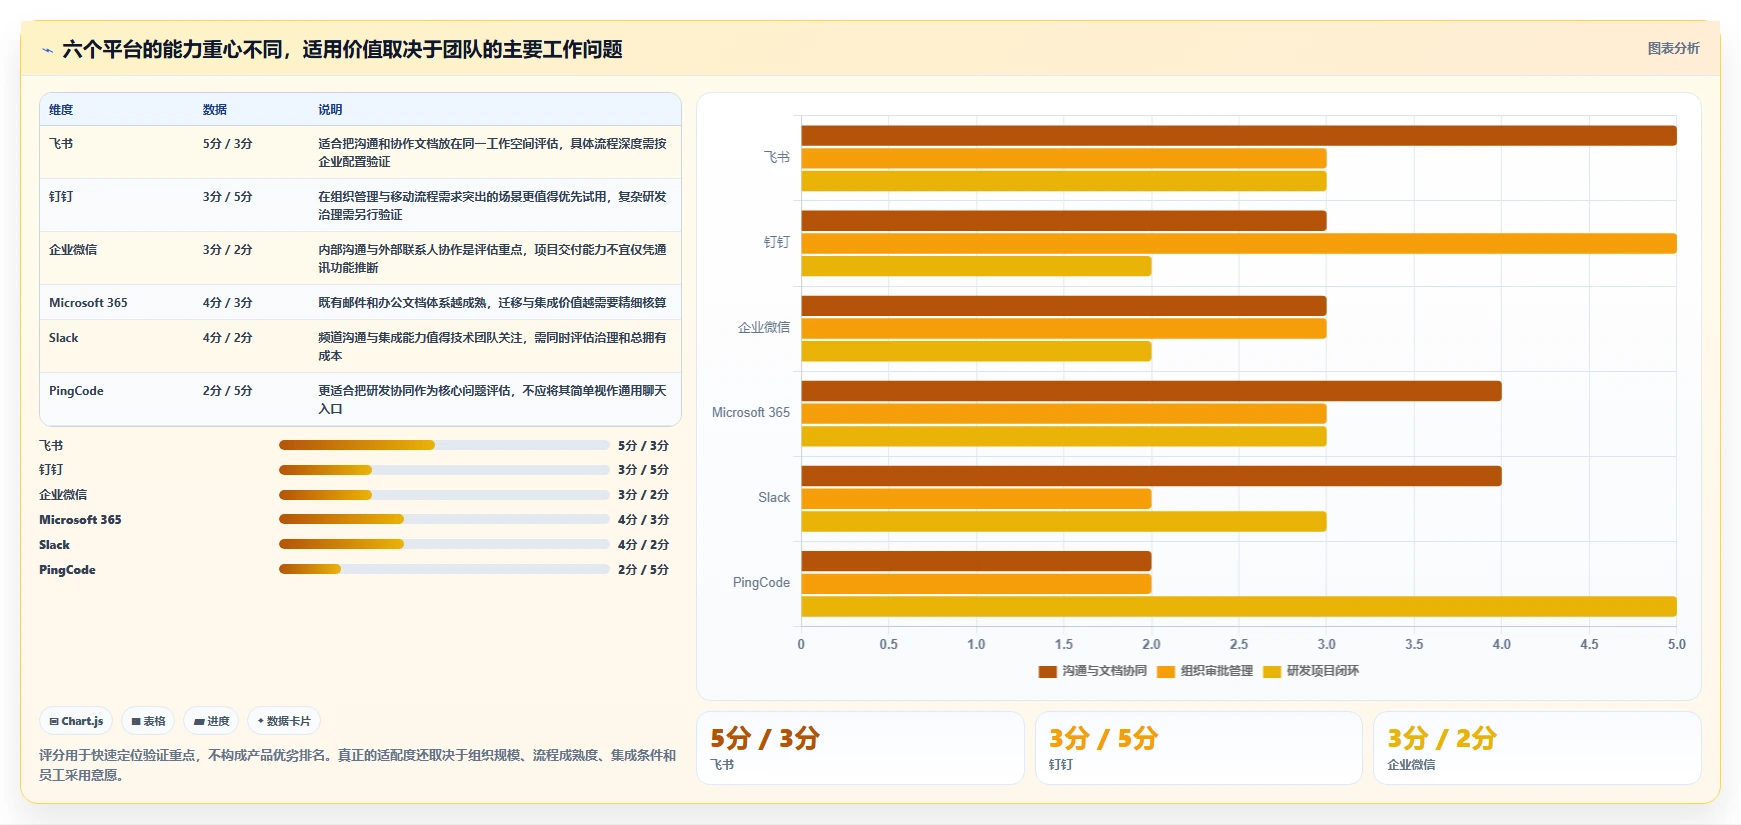Click the 4分 / 2分 data cell in the table
This screenshot has height=825, width=1741.
tap(228, 338)
